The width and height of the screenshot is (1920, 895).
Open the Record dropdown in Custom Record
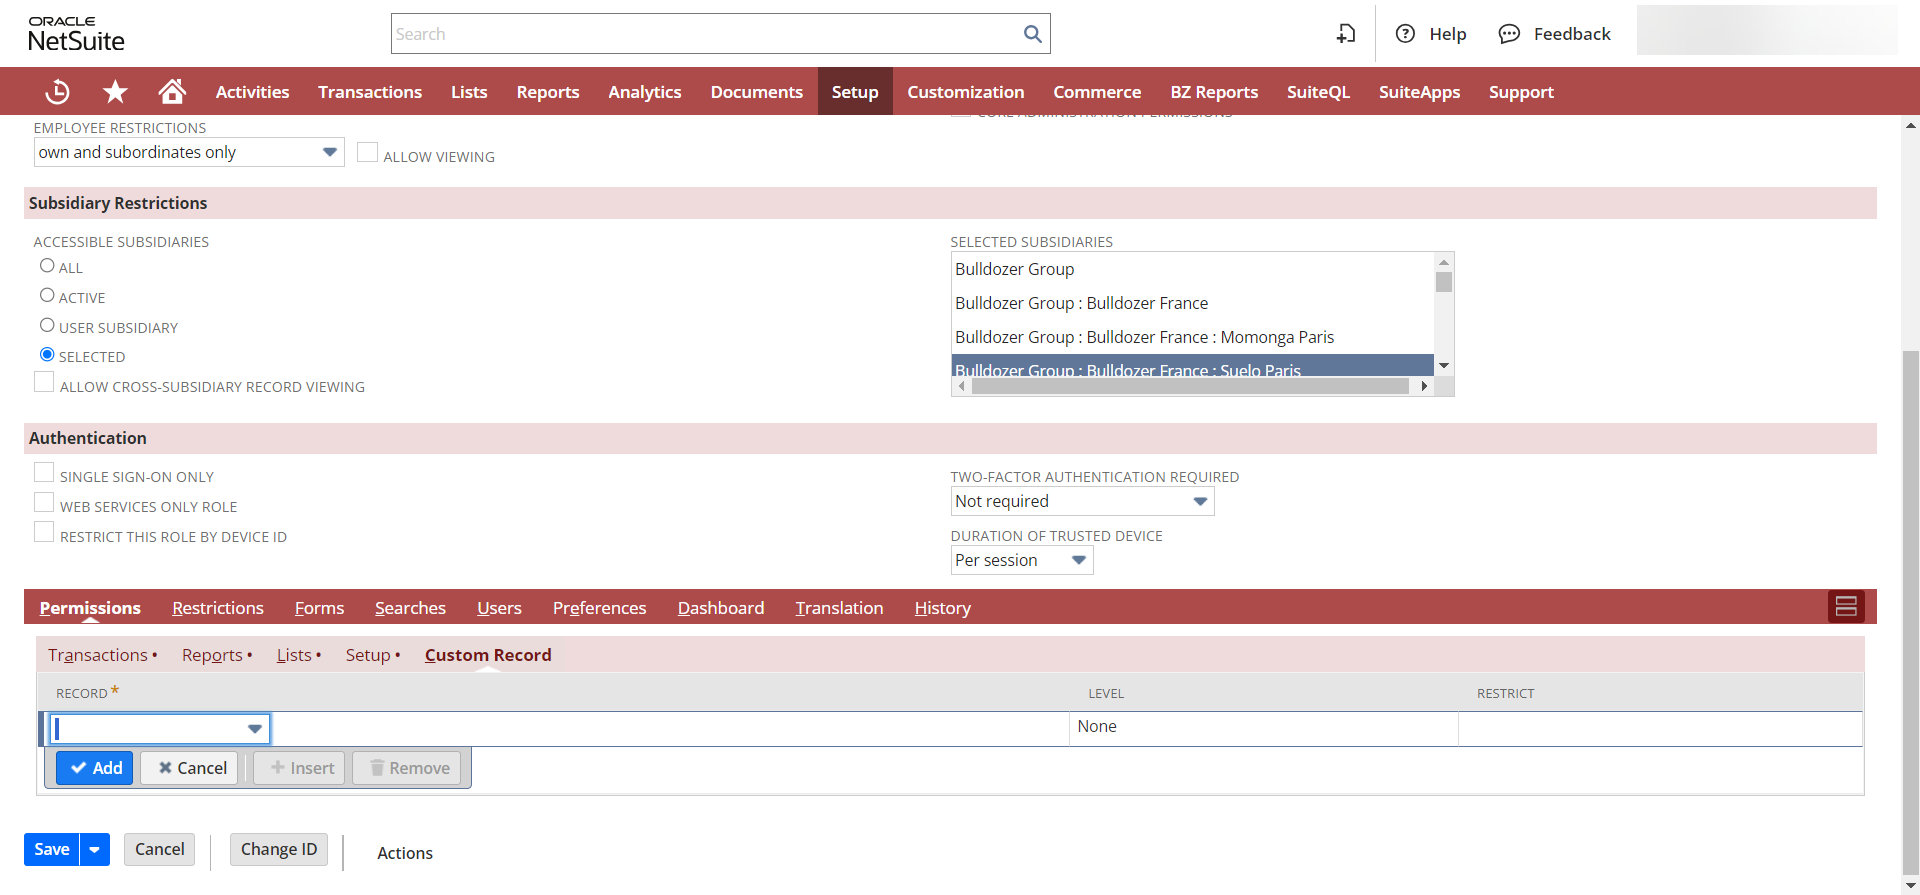point(255,728)
